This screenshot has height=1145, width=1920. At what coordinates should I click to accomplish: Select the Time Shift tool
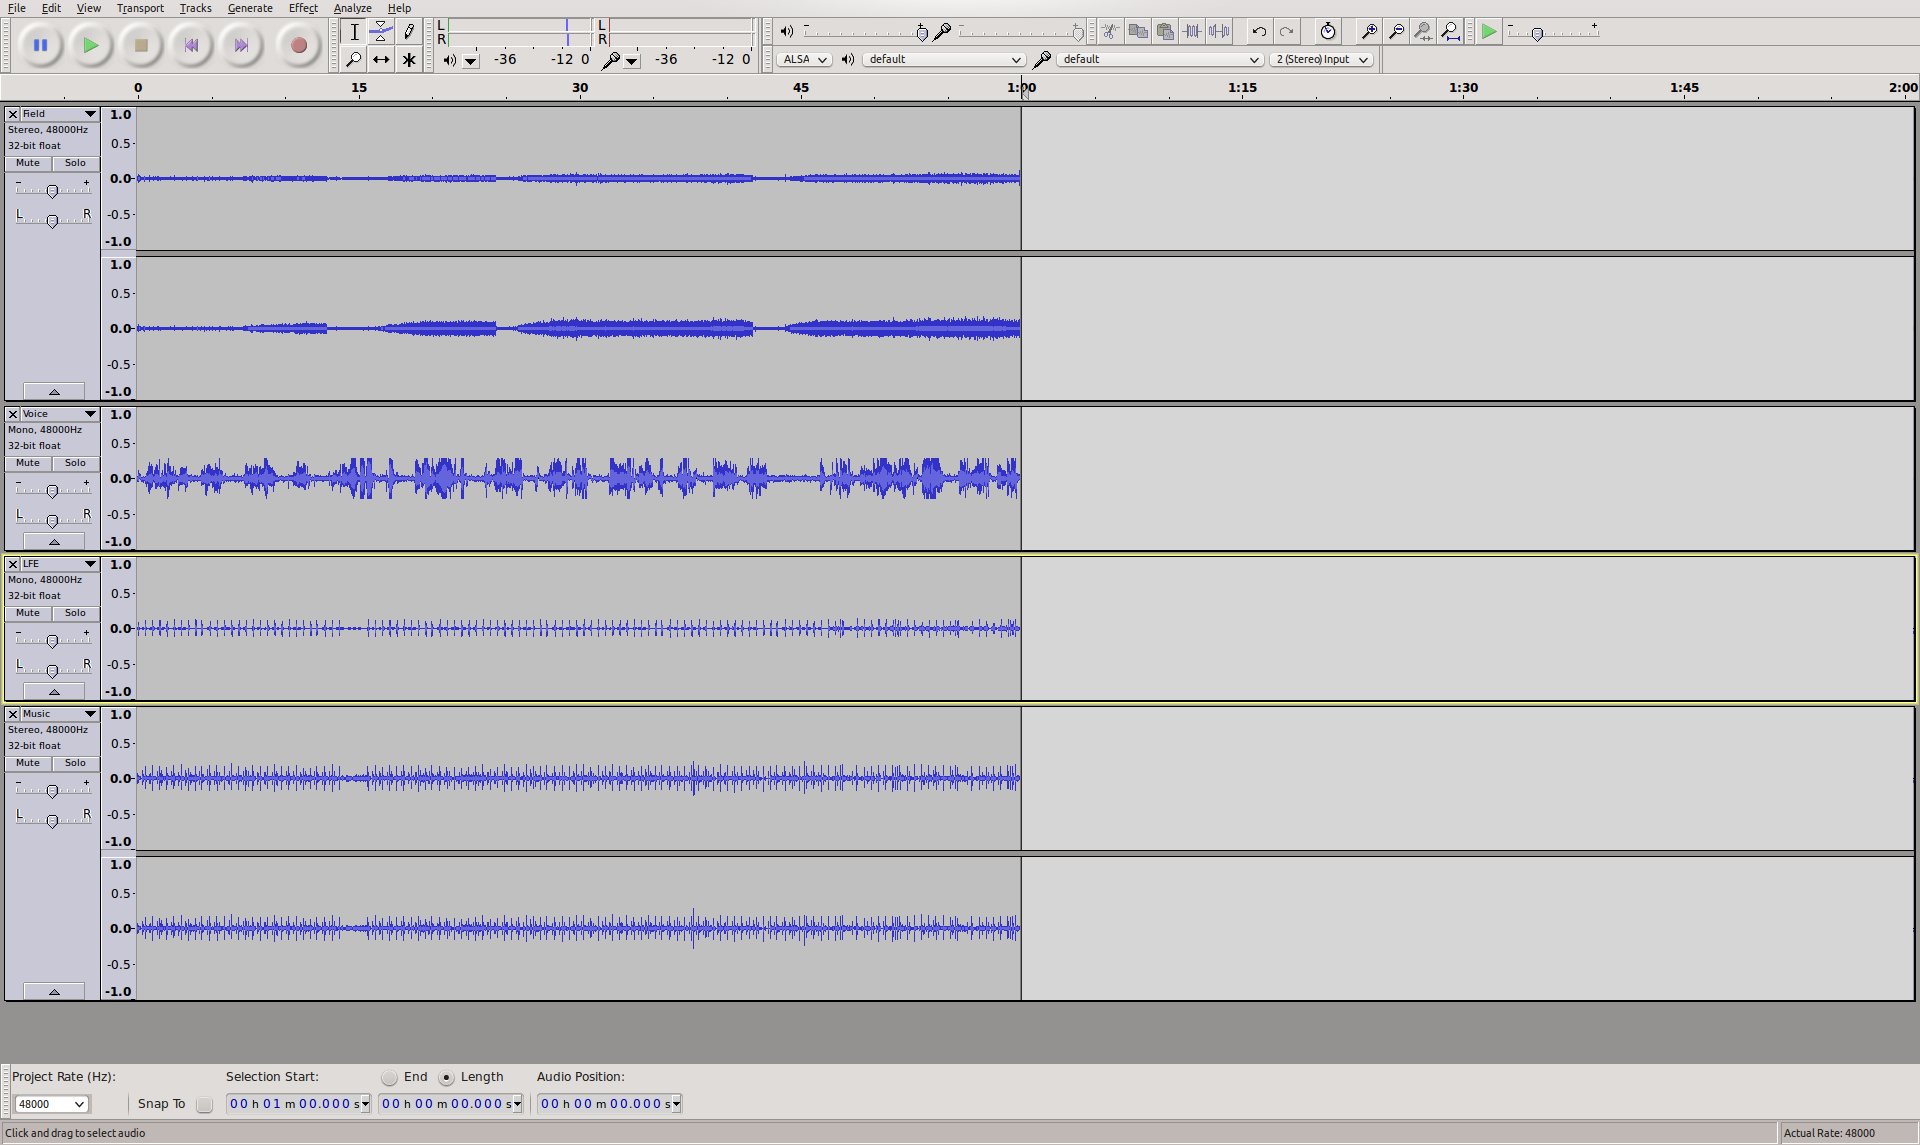[381, 60]
